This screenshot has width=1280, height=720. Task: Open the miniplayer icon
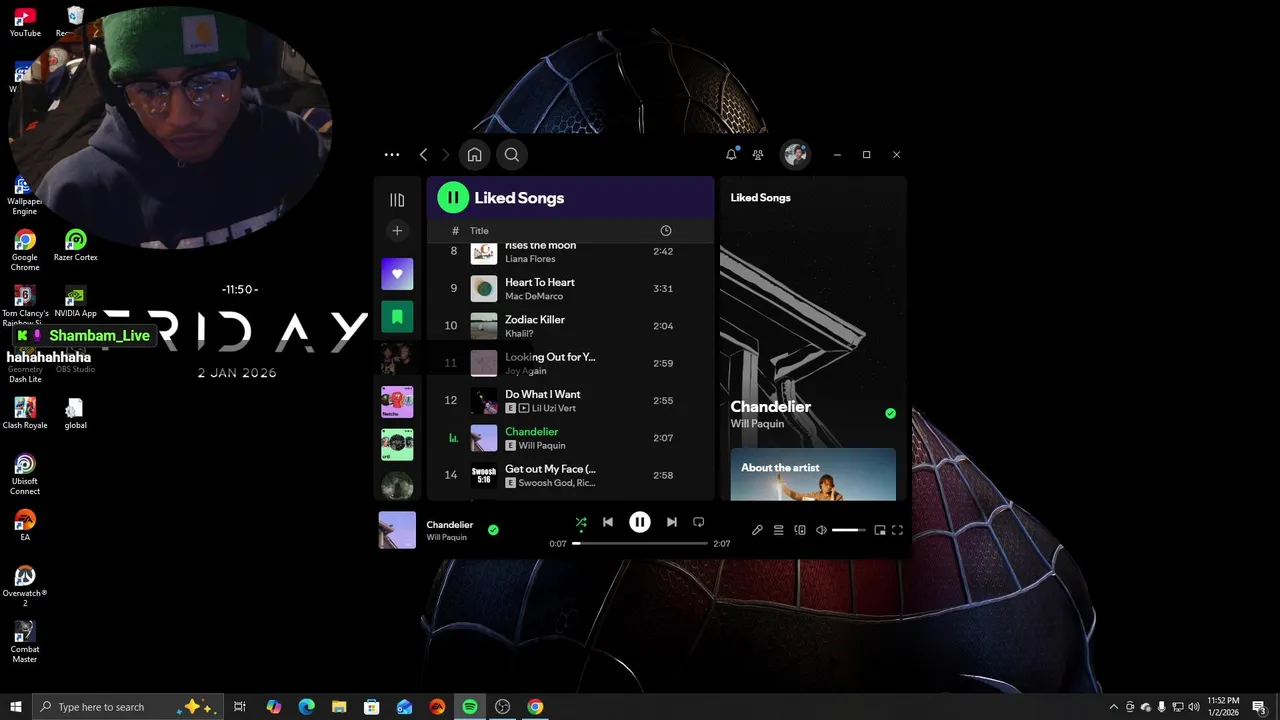(x=880, y=530)
